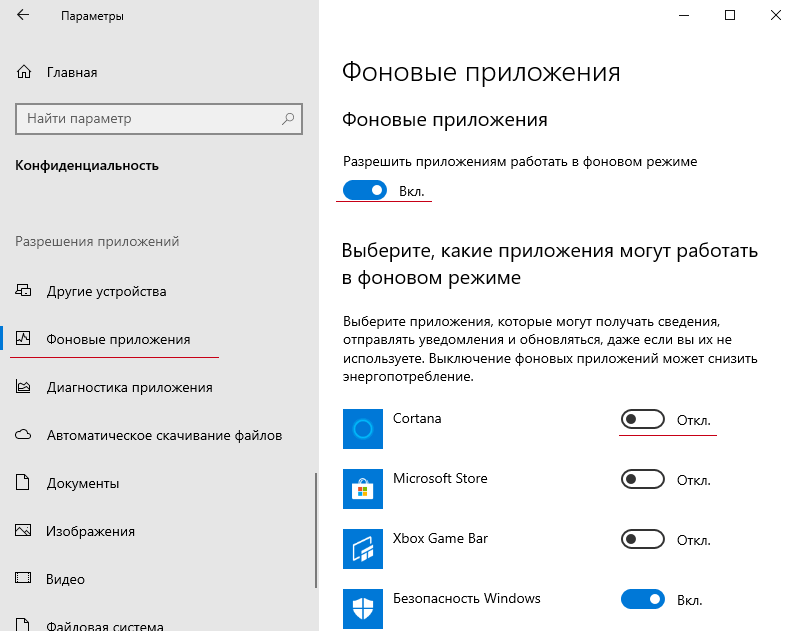The image size is (798, 631).
Task: Click the Разрешения приложений section label
Action: click(97, 241)
